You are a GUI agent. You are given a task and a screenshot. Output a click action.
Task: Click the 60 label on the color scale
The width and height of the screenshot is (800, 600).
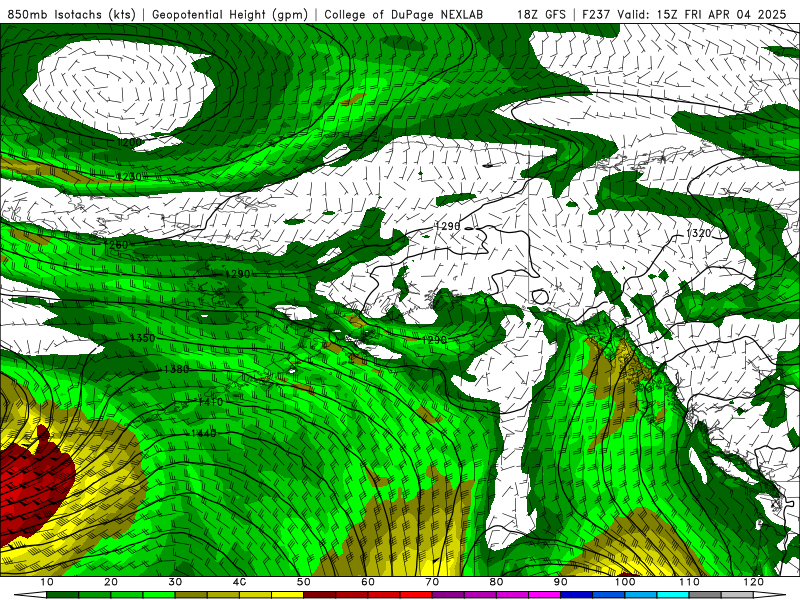click(368, 582)
